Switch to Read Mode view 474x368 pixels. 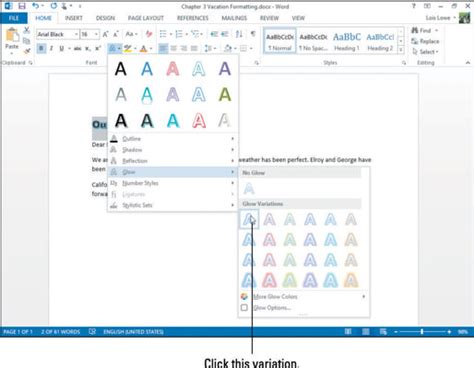348,332
